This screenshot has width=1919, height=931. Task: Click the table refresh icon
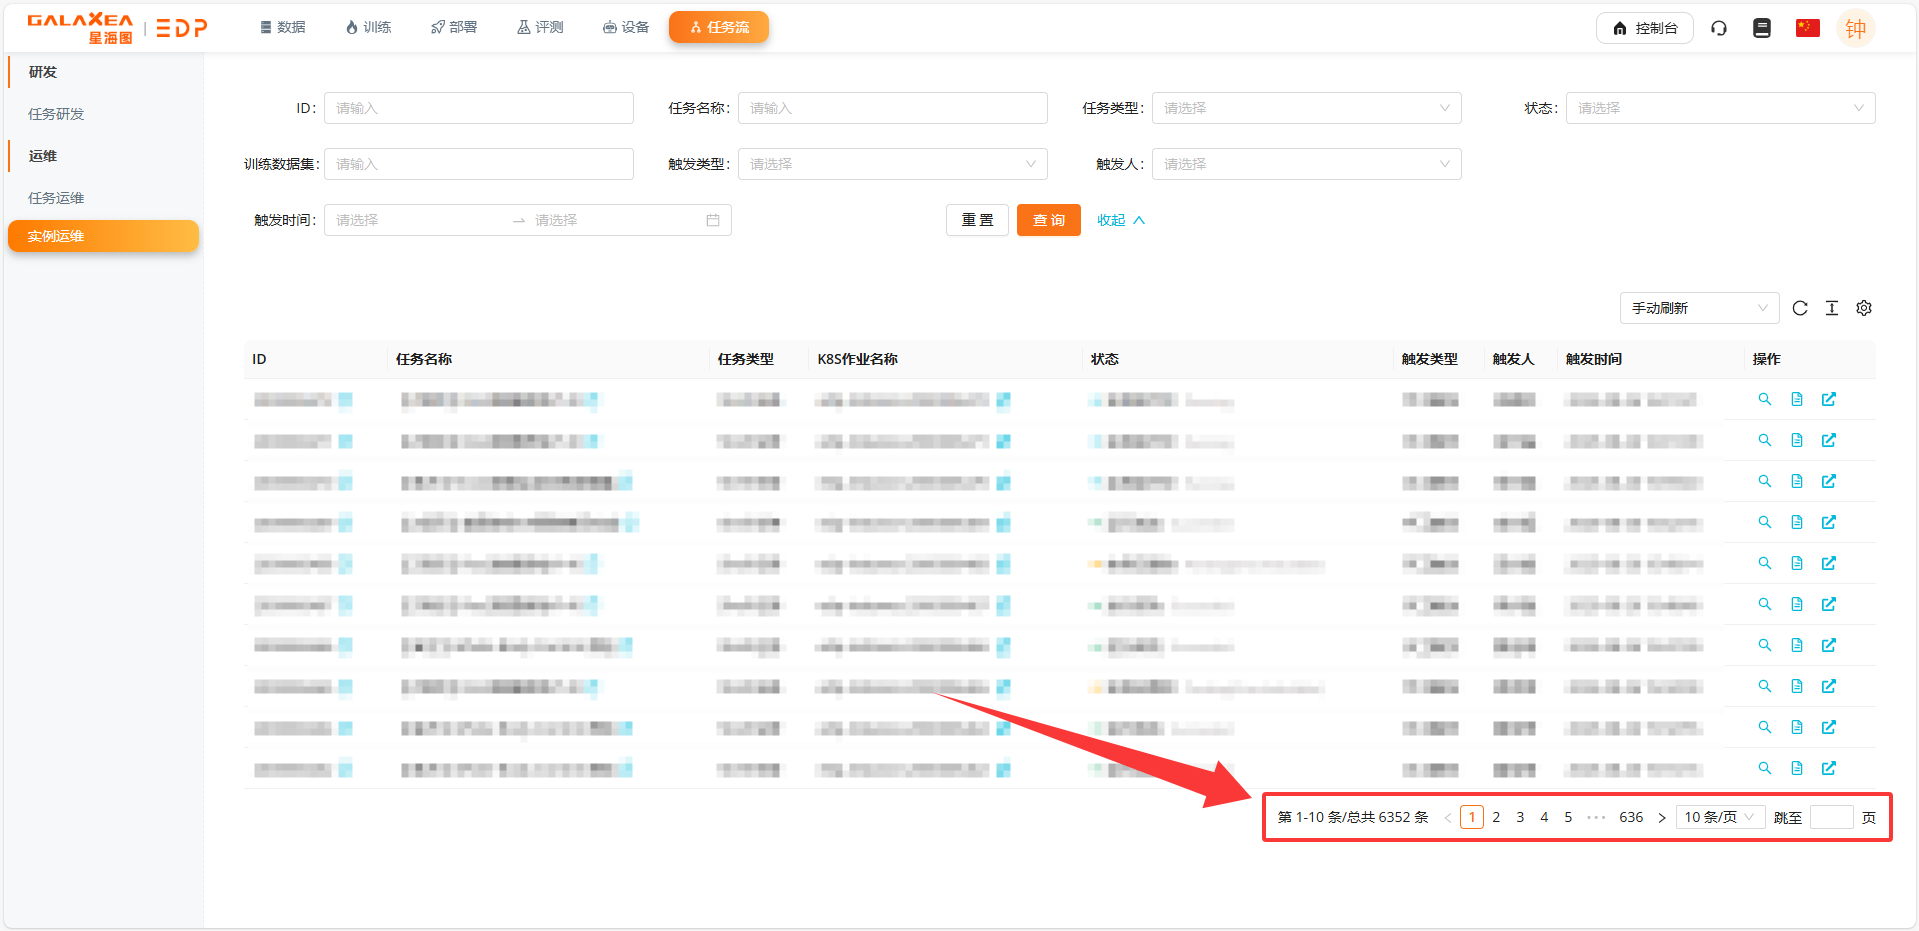tap(1800, 308)
